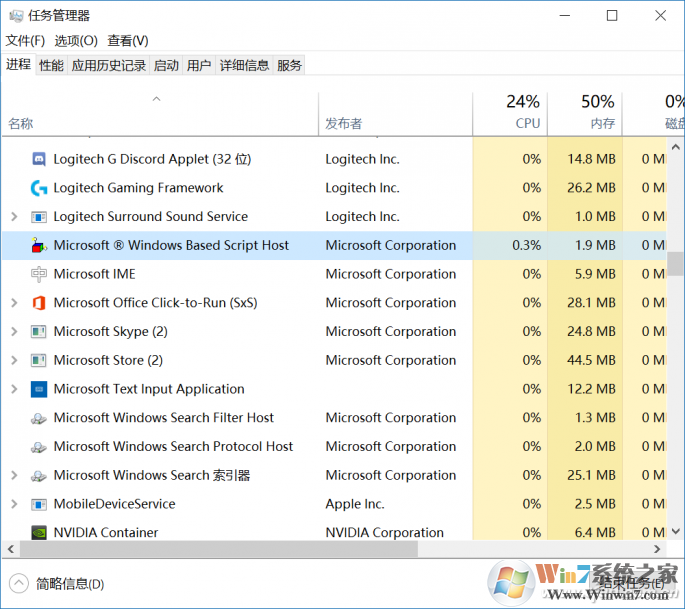Open the 查看(V) menu

[x=128, y=41]
